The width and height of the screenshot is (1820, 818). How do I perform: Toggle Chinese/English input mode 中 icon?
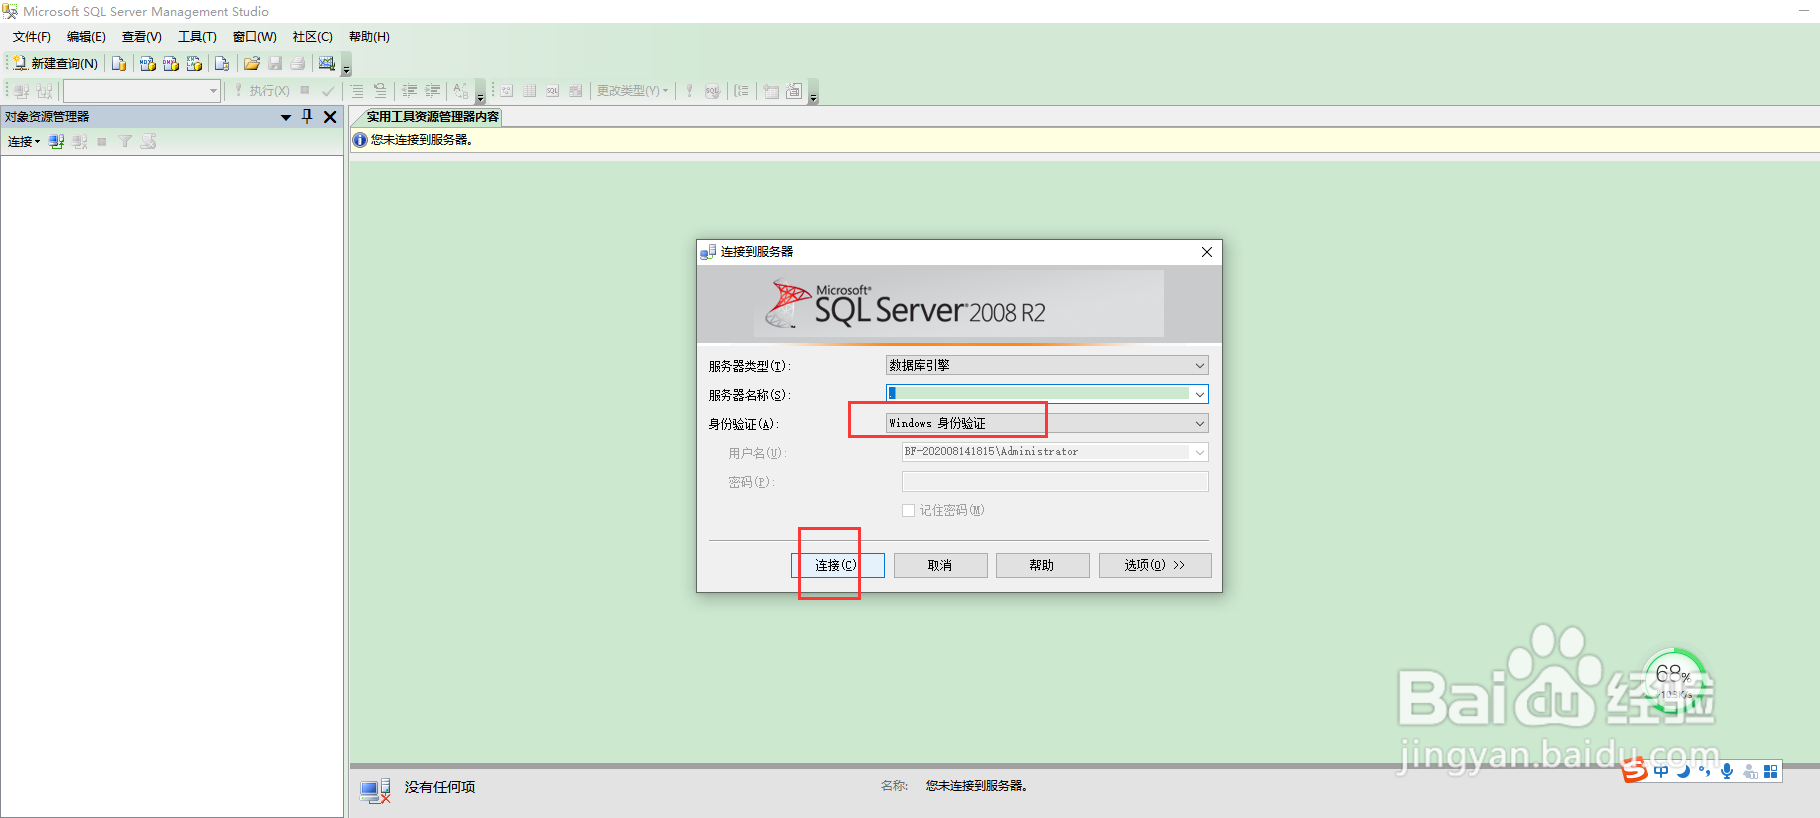point(1661,771)
